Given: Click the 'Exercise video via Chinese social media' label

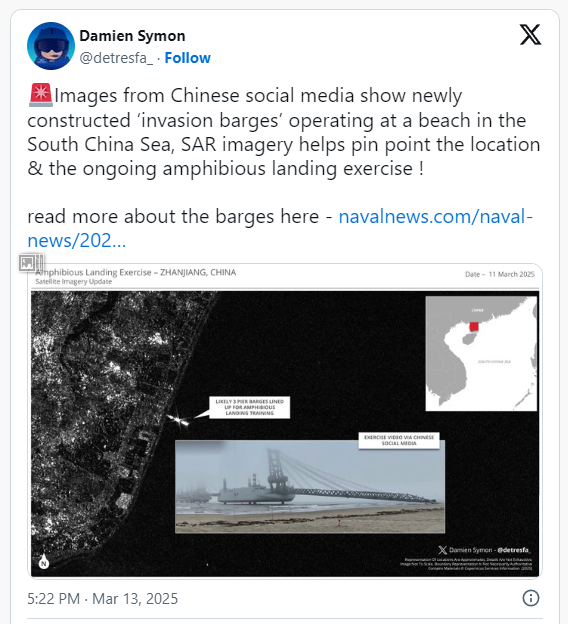Looking at the screenshot, I should 399,440.
